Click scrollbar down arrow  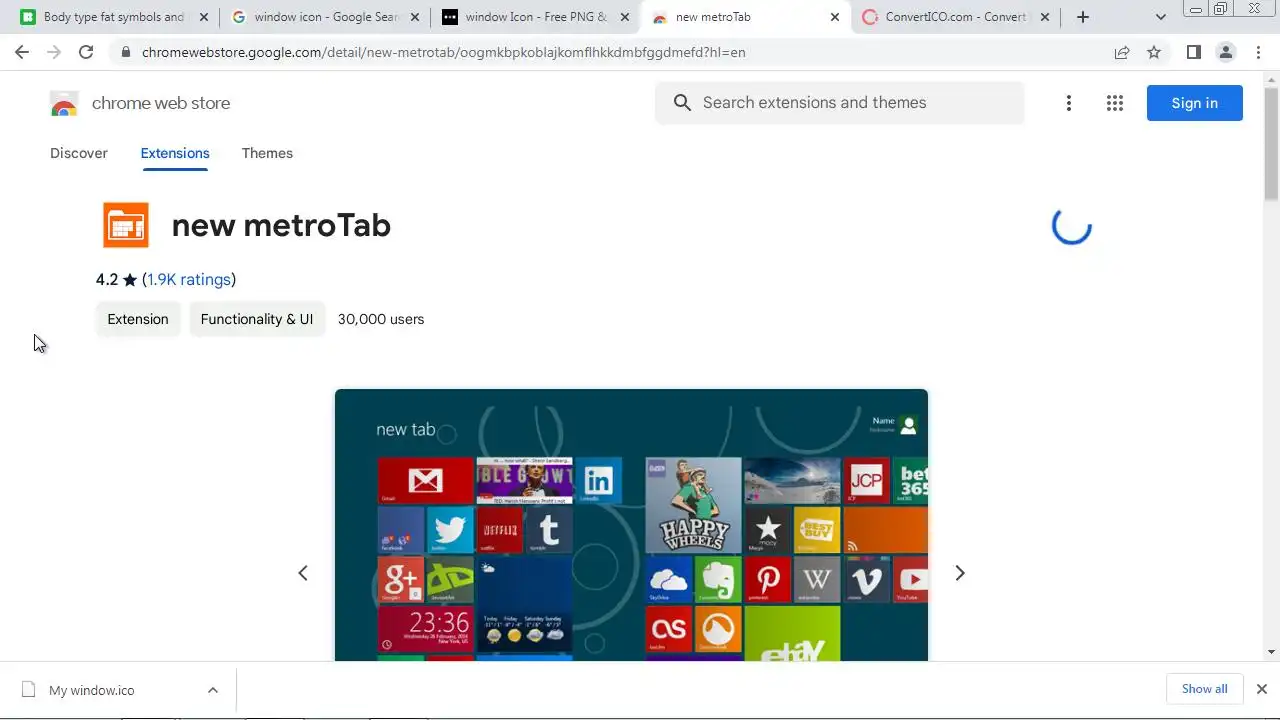click(x=1272, y=652)
